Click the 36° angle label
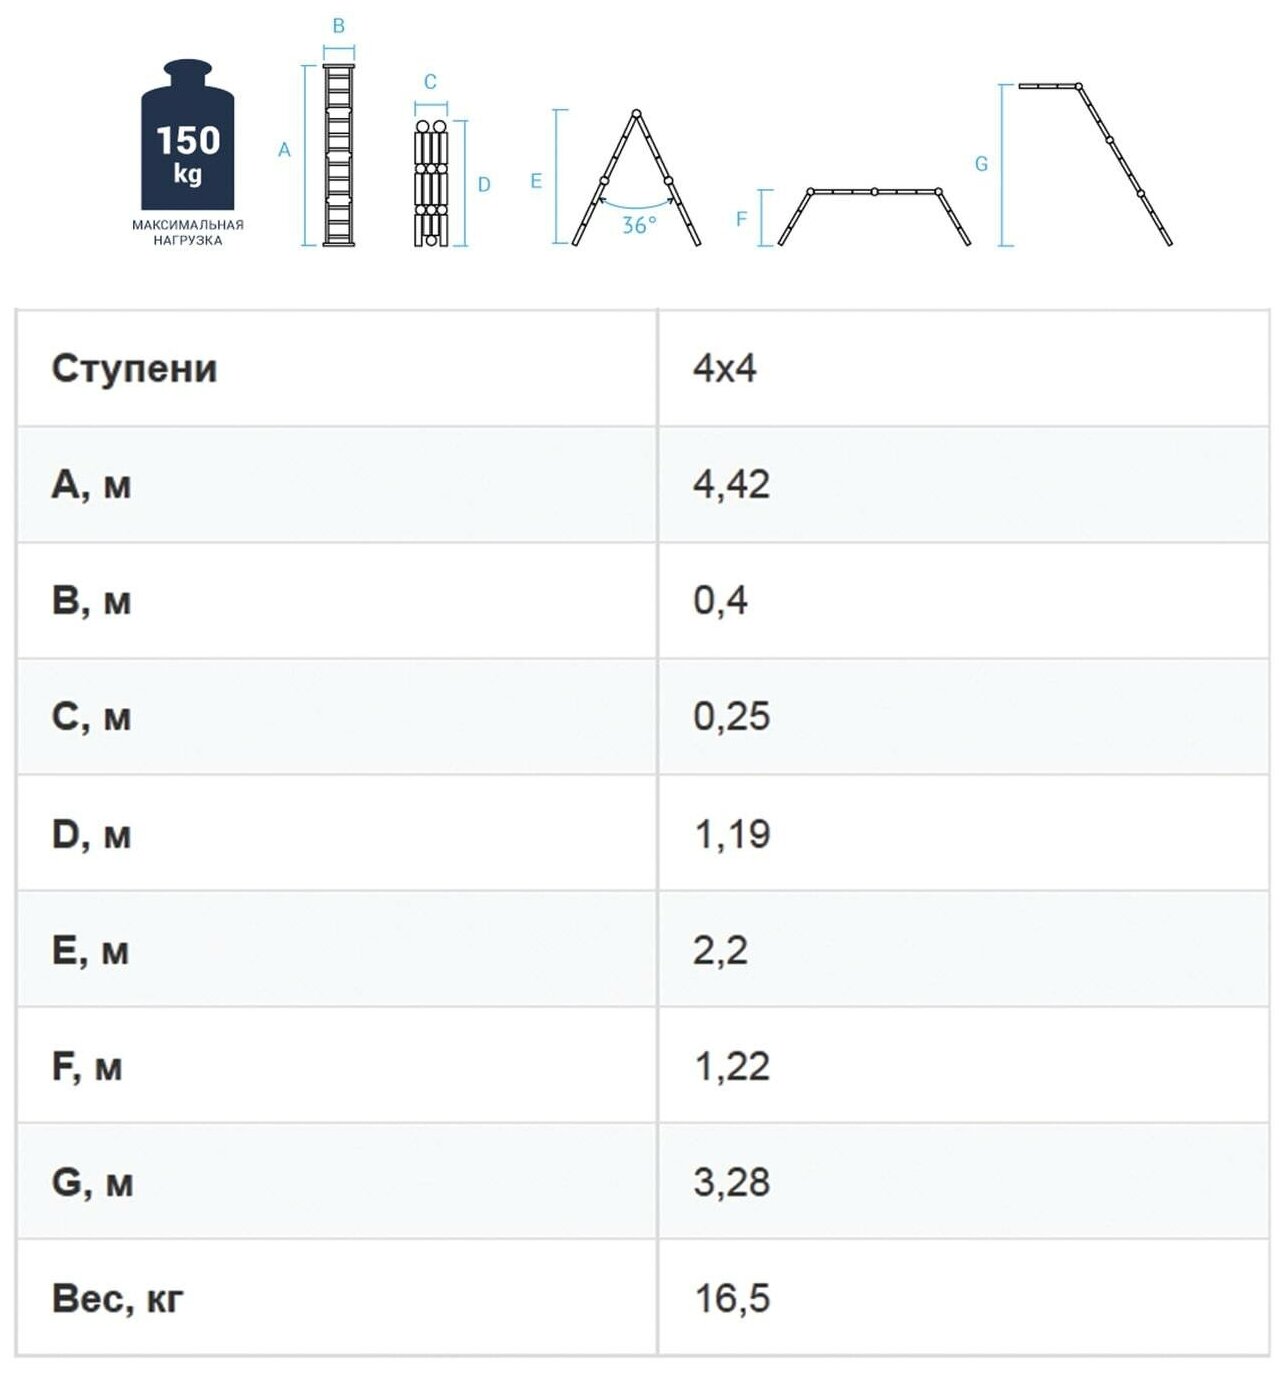 (x=638, y=226)
